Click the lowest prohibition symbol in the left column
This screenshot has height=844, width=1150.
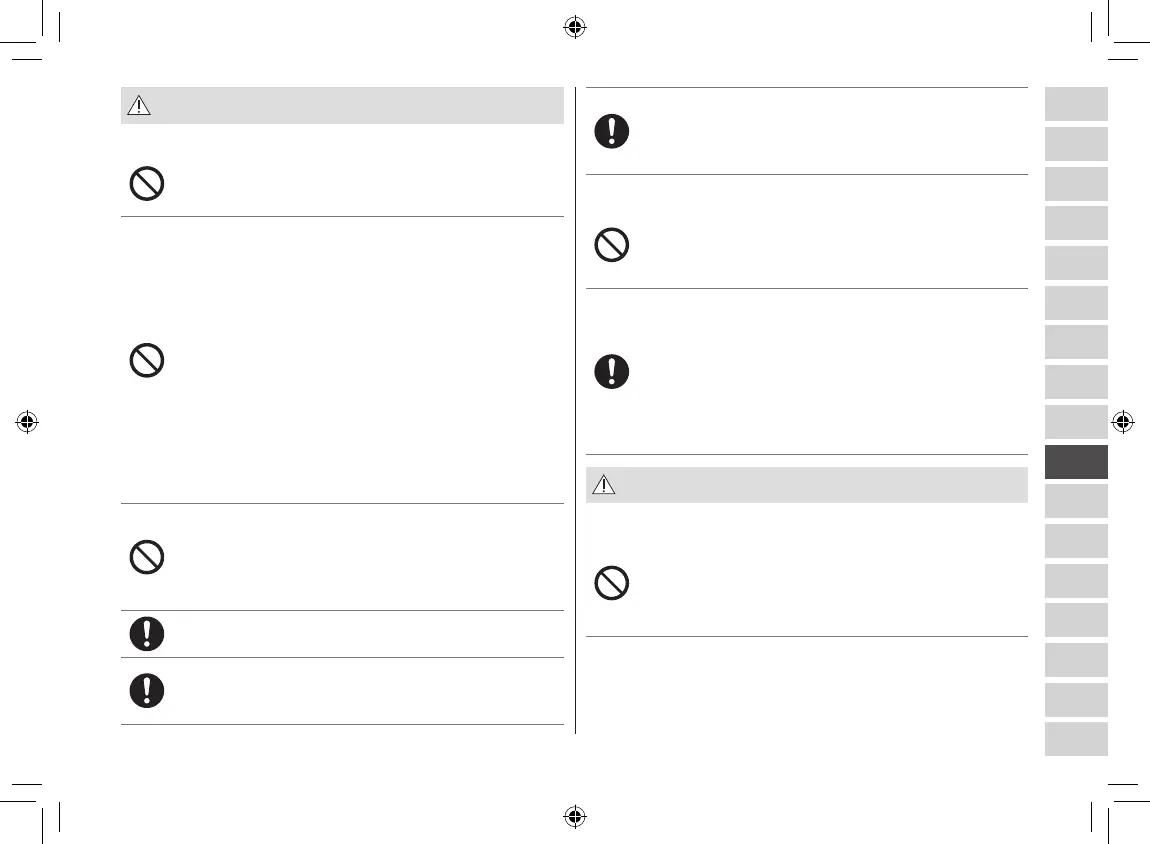click(147, 557)
